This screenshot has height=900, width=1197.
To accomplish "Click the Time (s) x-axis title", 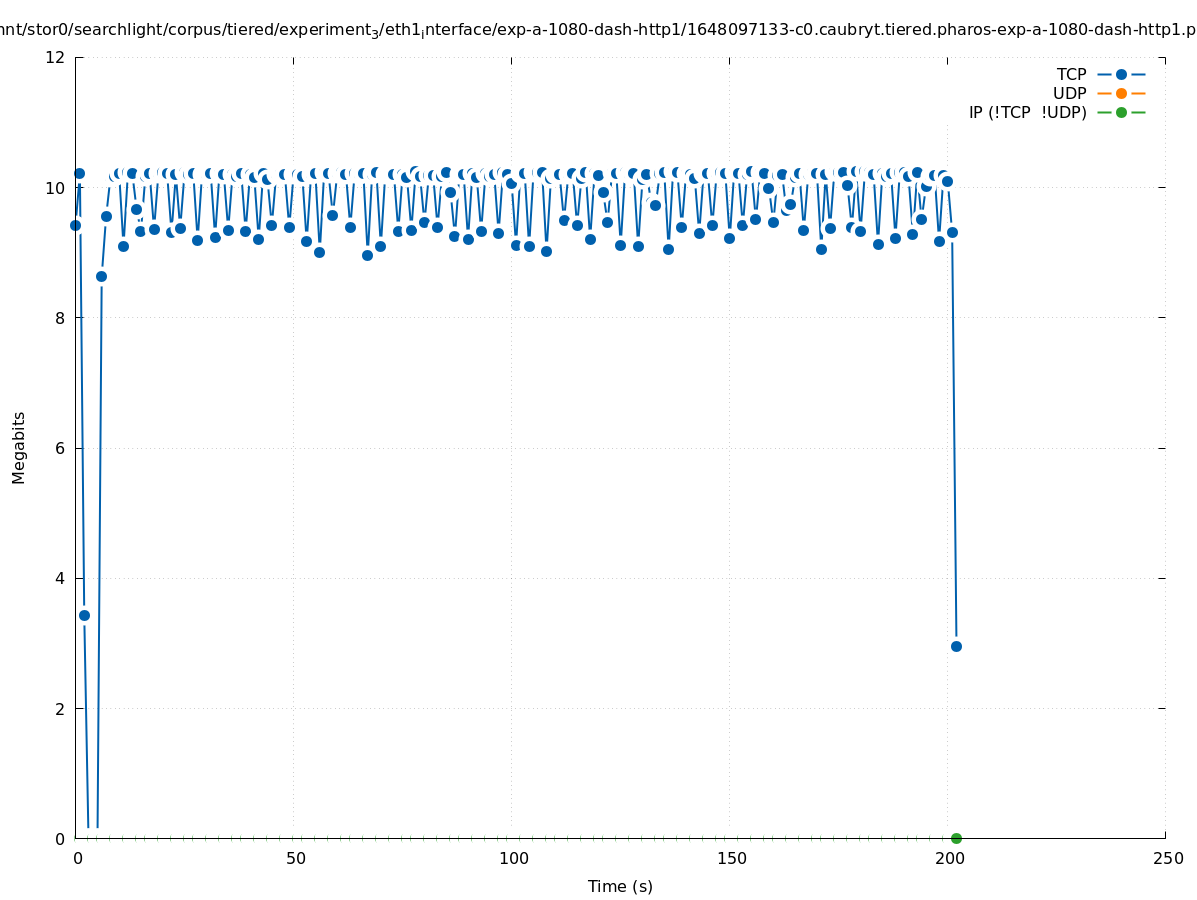I will click(x=620, y=886).
